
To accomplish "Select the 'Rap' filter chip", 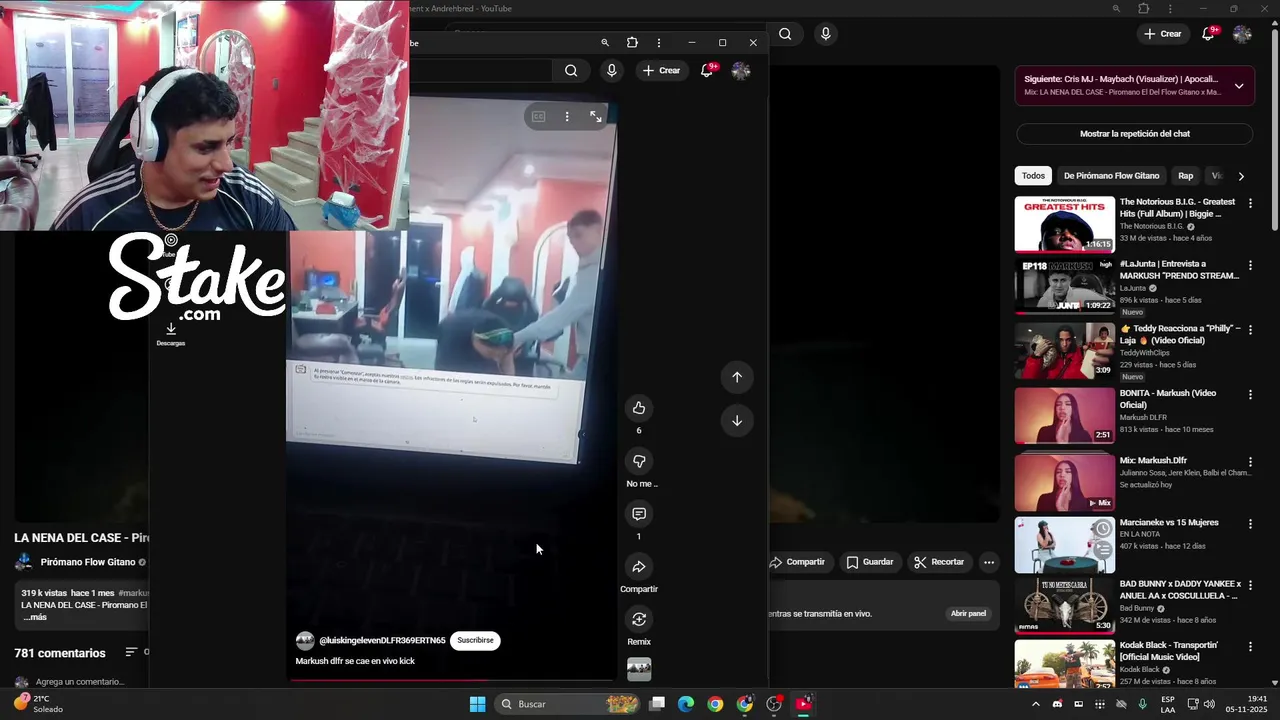I will click(x=1185, y=176).
